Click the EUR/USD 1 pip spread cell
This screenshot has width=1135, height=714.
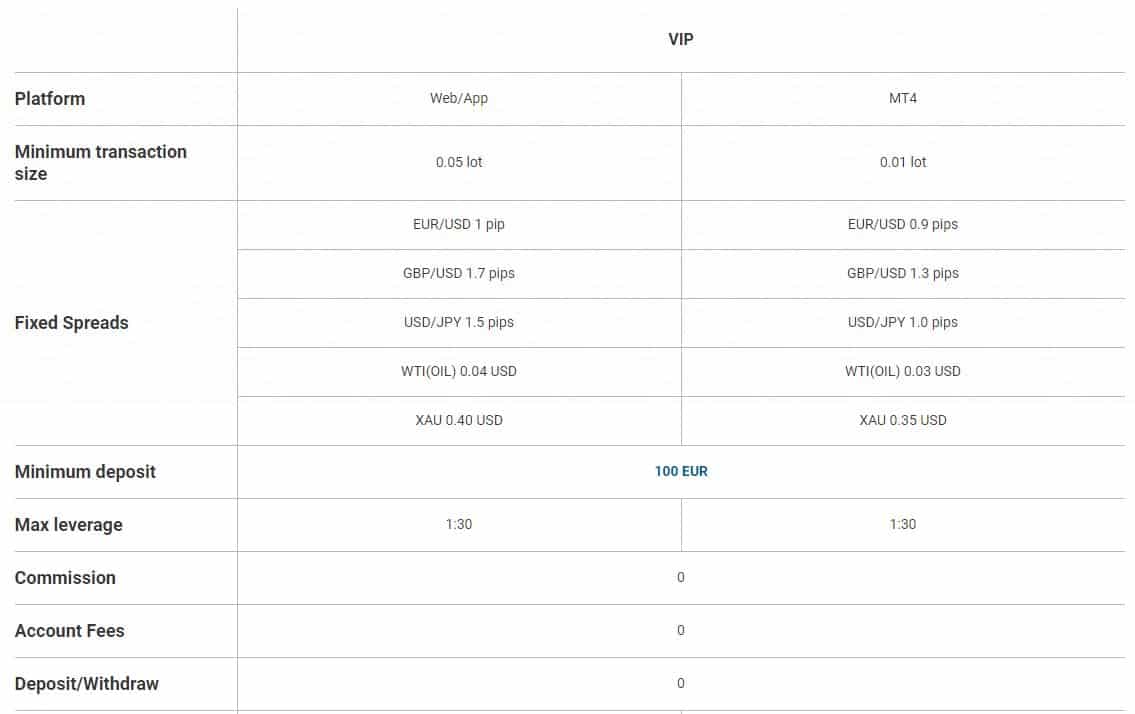[x=459, y=224]
